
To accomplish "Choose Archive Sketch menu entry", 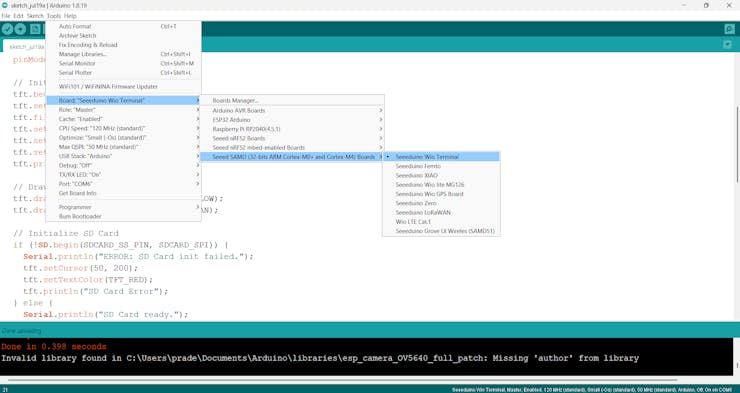I will tap(123, 36).
